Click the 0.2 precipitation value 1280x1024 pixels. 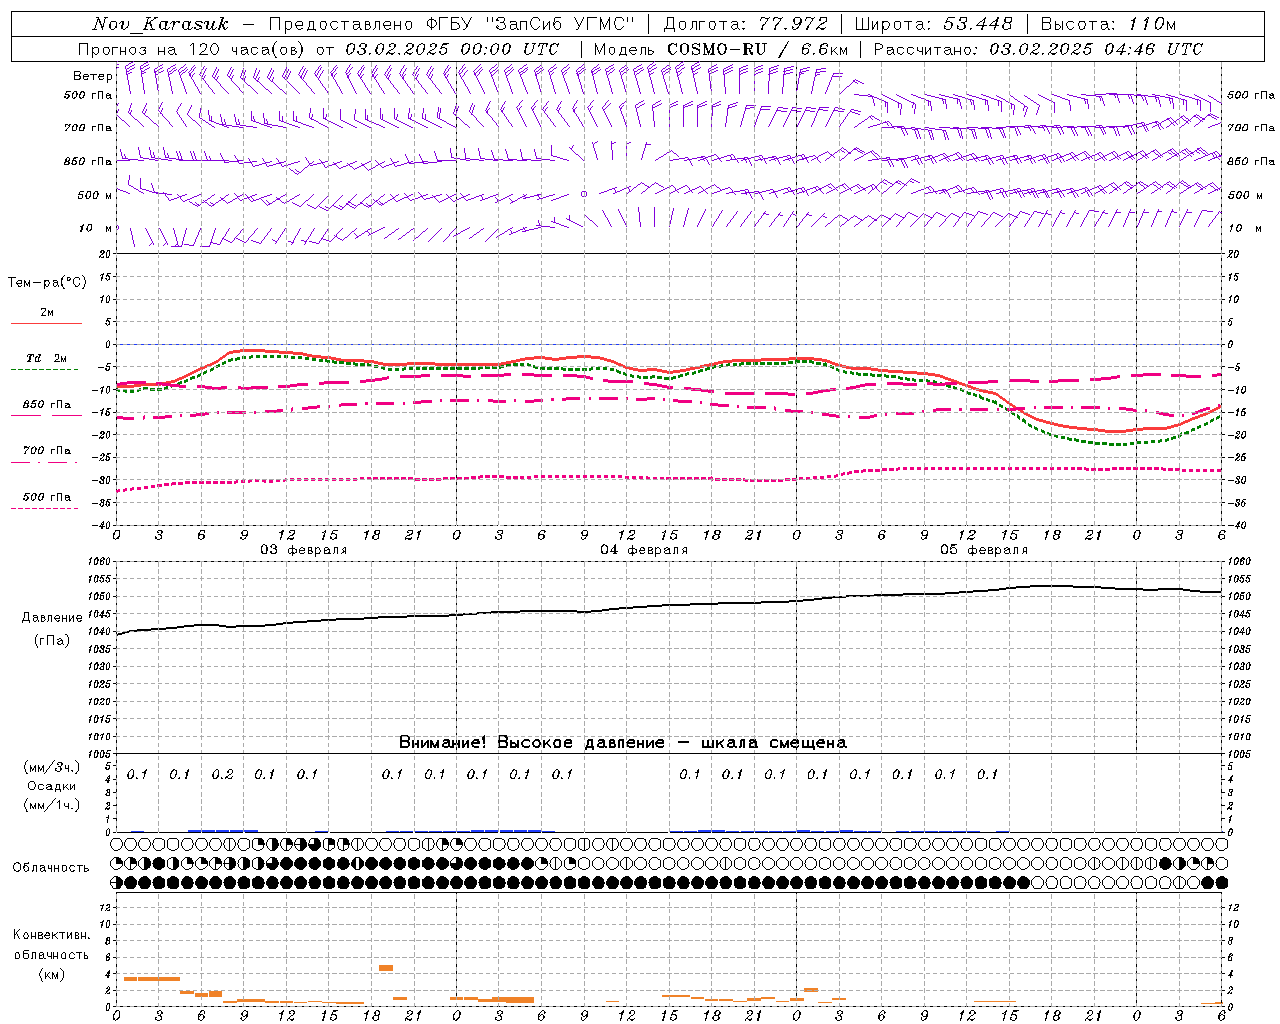pos(222,774)
